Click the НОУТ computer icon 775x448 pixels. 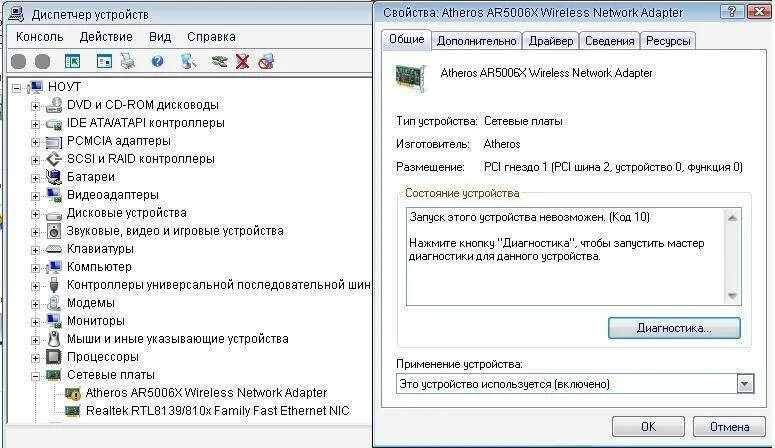point(36,87)
